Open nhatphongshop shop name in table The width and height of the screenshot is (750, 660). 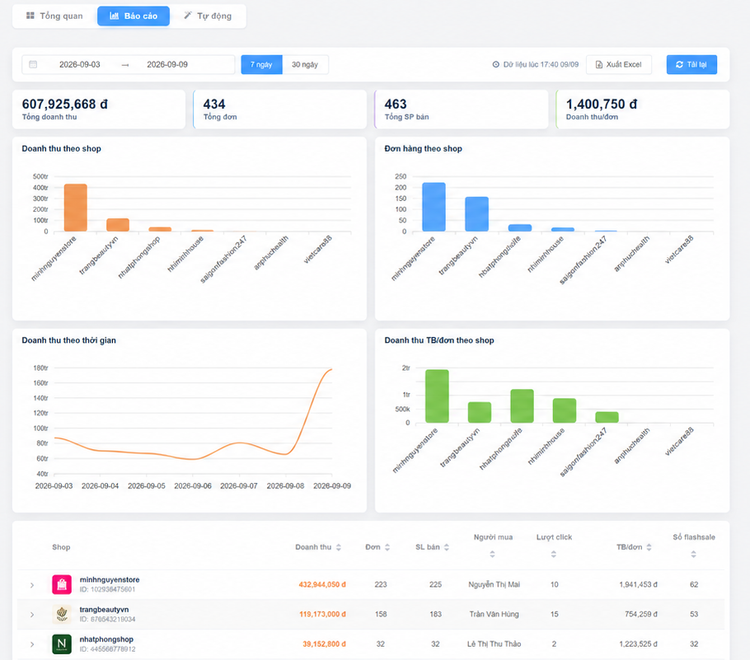point(106,639)
